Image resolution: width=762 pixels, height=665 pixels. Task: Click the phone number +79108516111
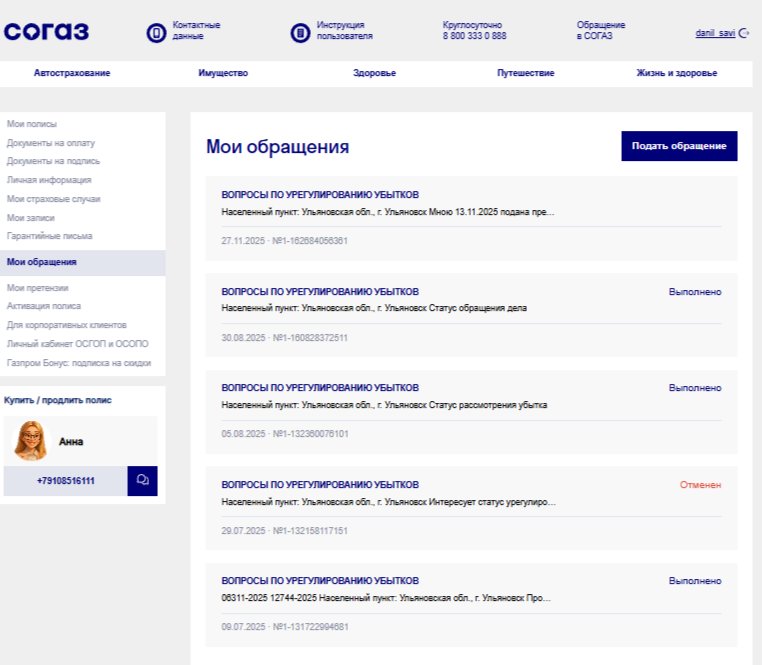tap(66, 481)
